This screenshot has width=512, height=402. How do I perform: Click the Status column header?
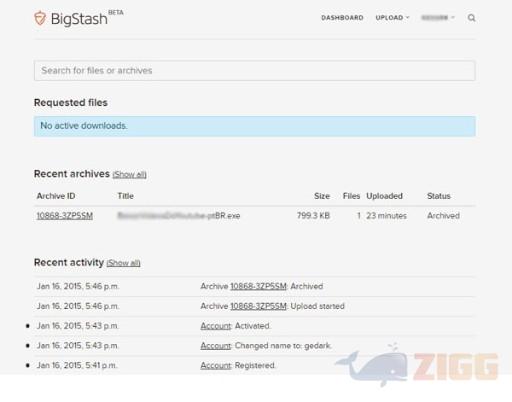(439, 196)
